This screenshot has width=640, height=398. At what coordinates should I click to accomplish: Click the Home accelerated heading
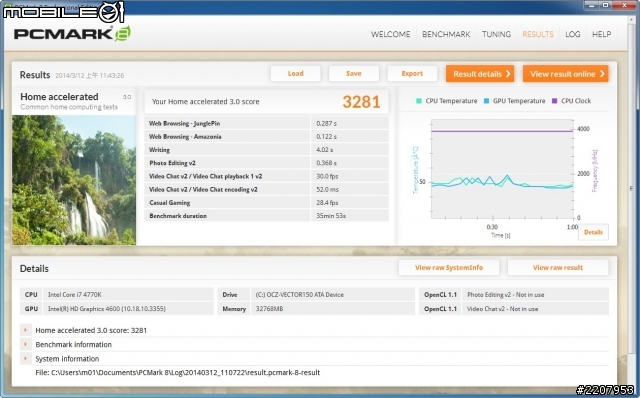59,97
